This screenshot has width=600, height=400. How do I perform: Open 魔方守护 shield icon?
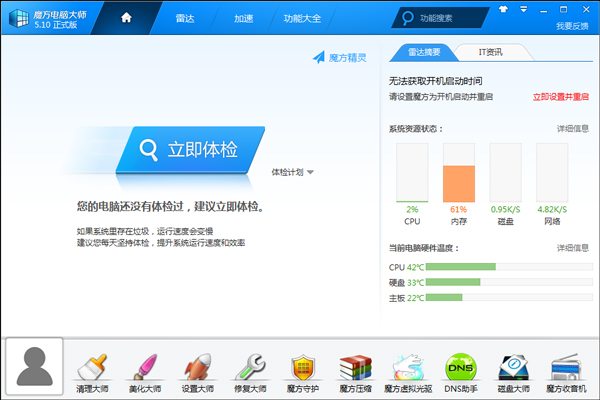click(303, 368)
